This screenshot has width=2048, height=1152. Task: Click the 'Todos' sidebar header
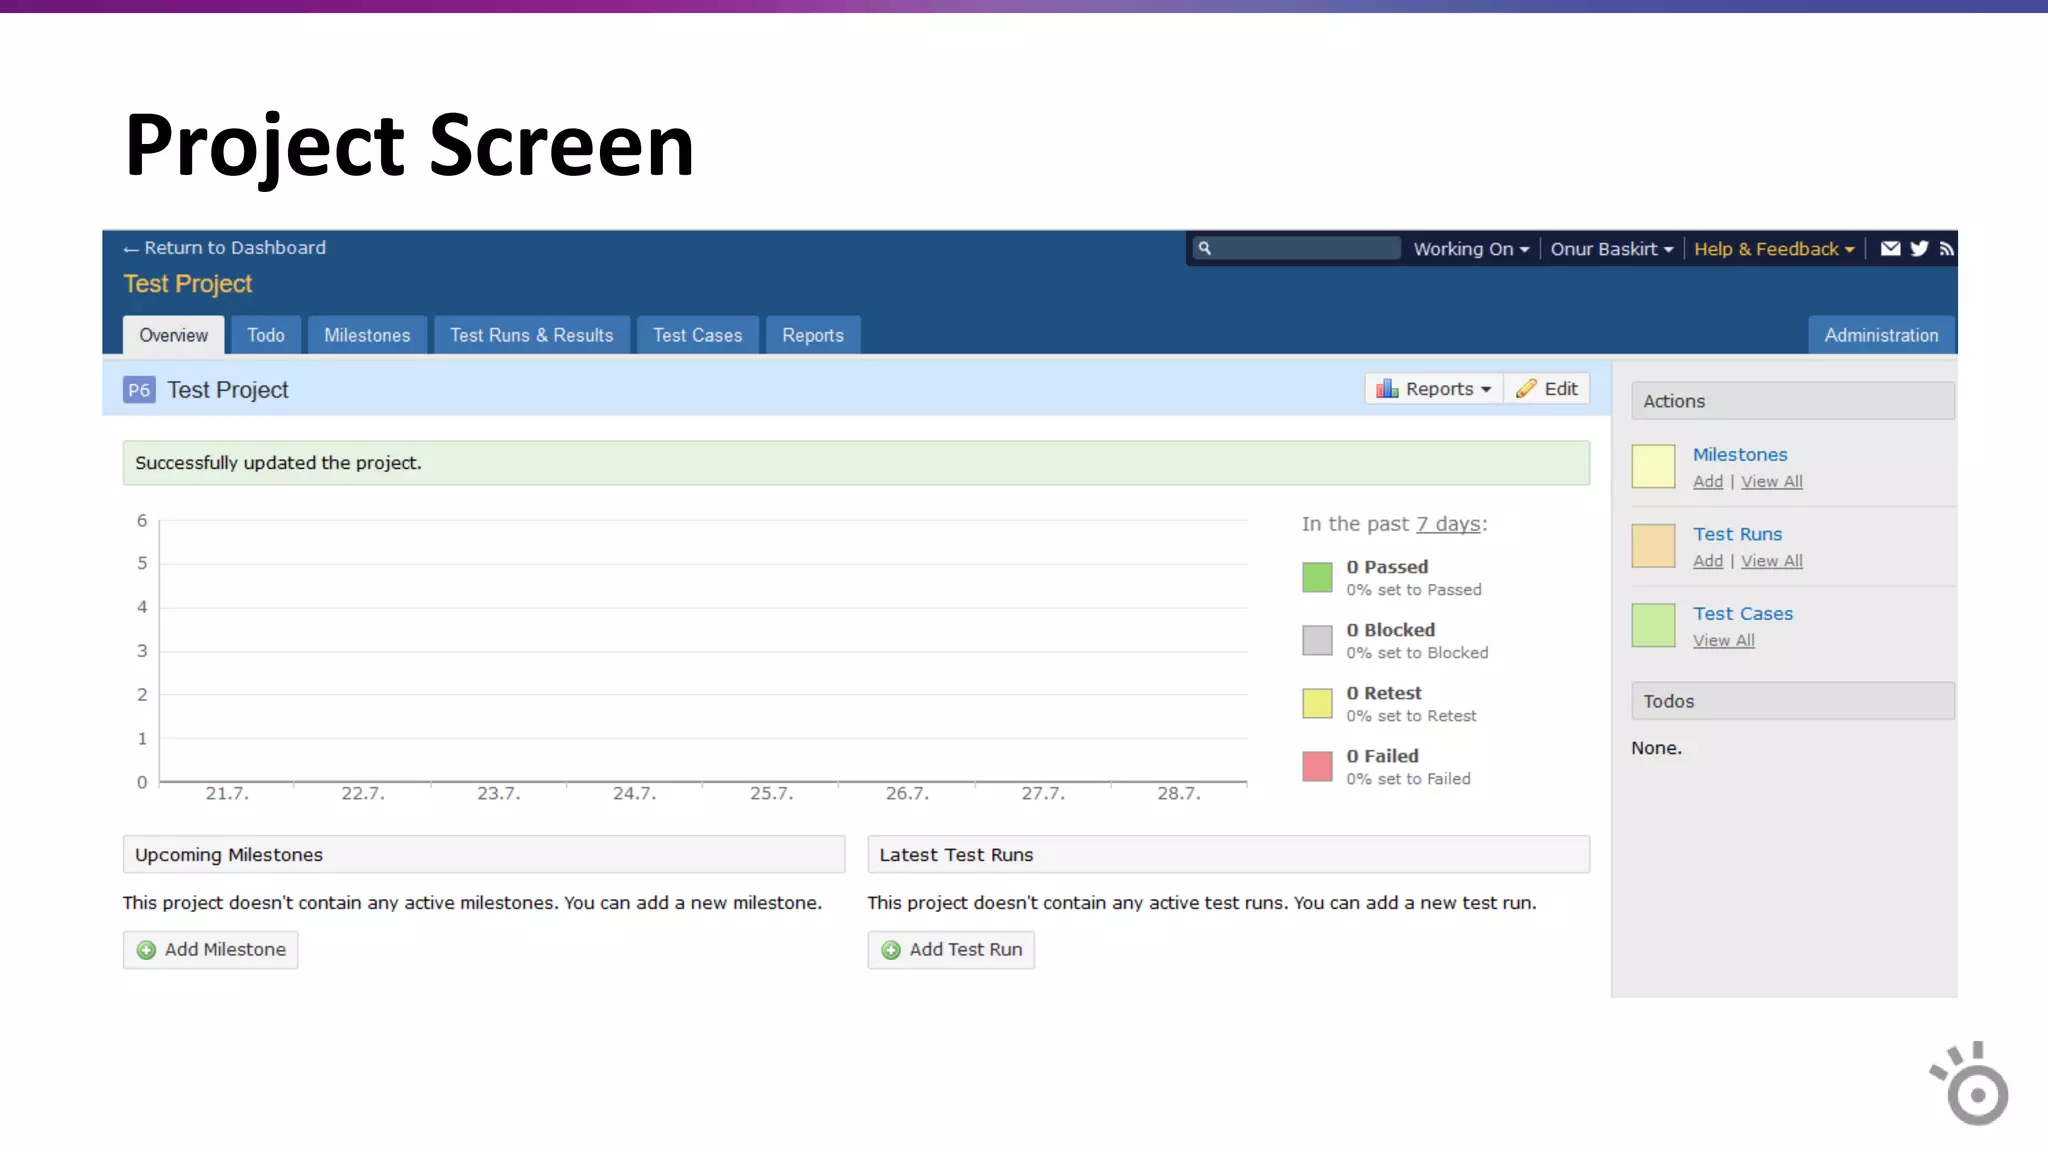[1793, 701]
